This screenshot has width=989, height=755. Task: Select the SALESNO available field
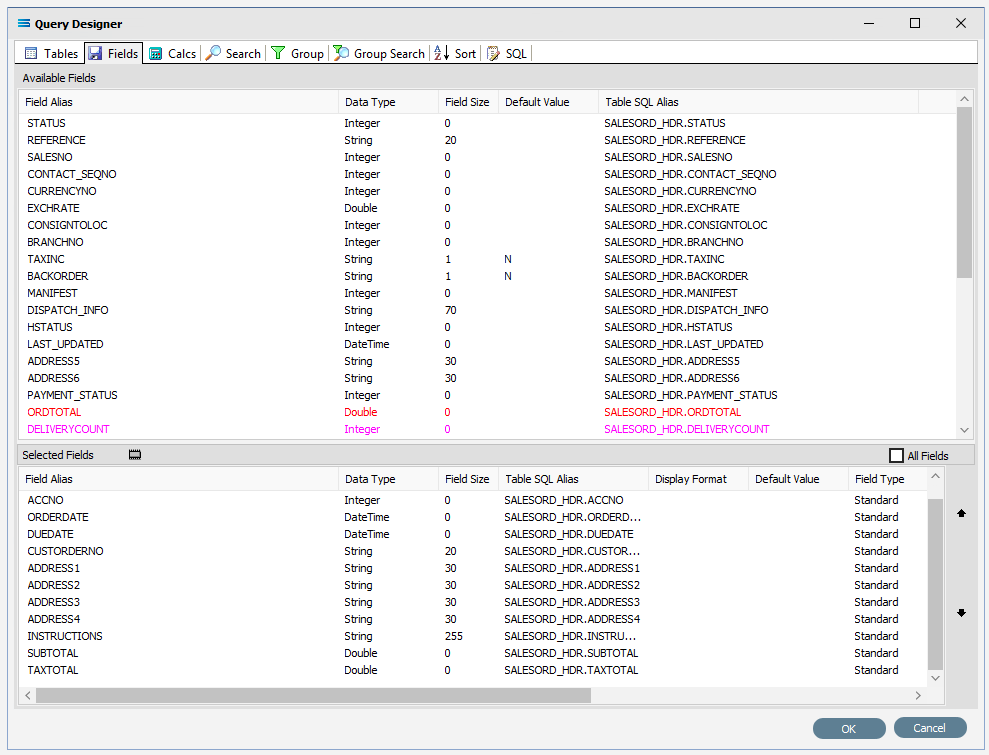[x=488, y=157]
